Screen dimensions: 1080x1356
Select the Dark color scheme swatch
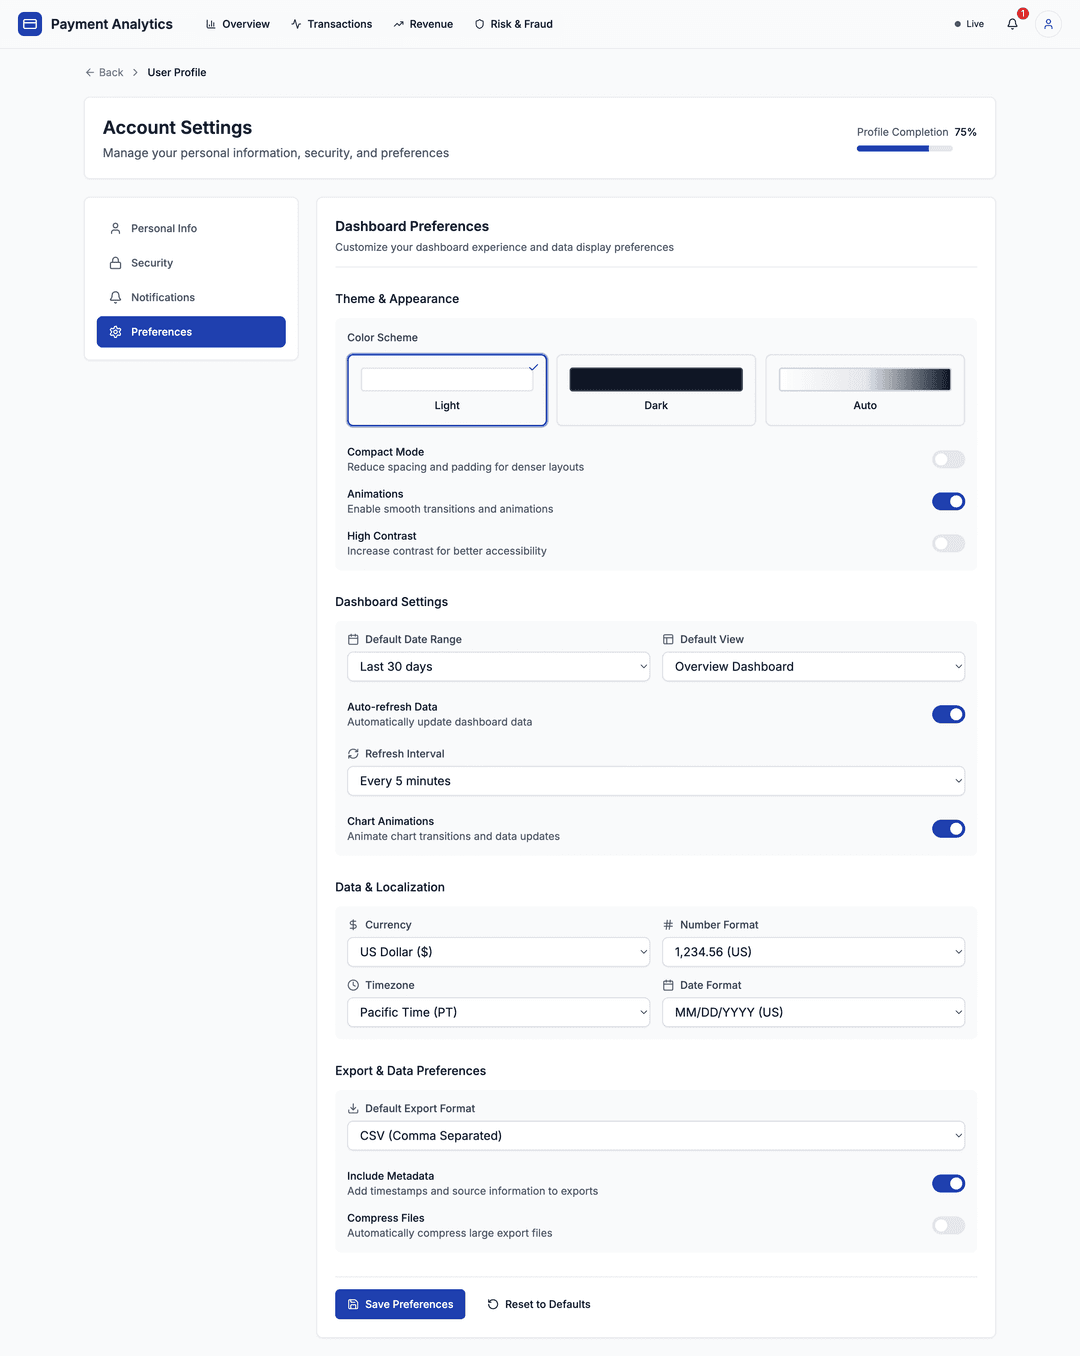[655, 390]
